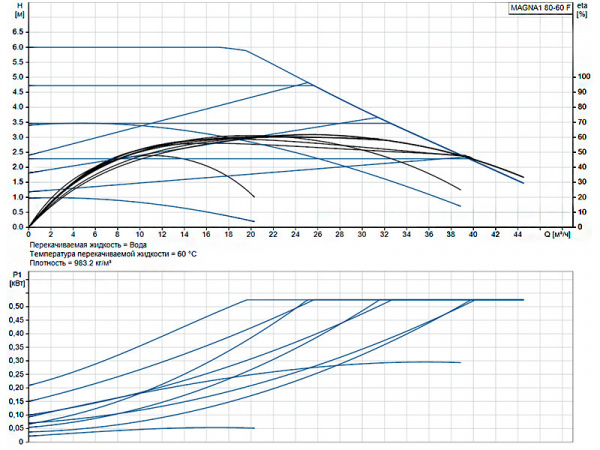This screenshot has width=600, height=450.
Task: Click the eta [%] efficiency axis title
Action: click(x=586, y=12)
